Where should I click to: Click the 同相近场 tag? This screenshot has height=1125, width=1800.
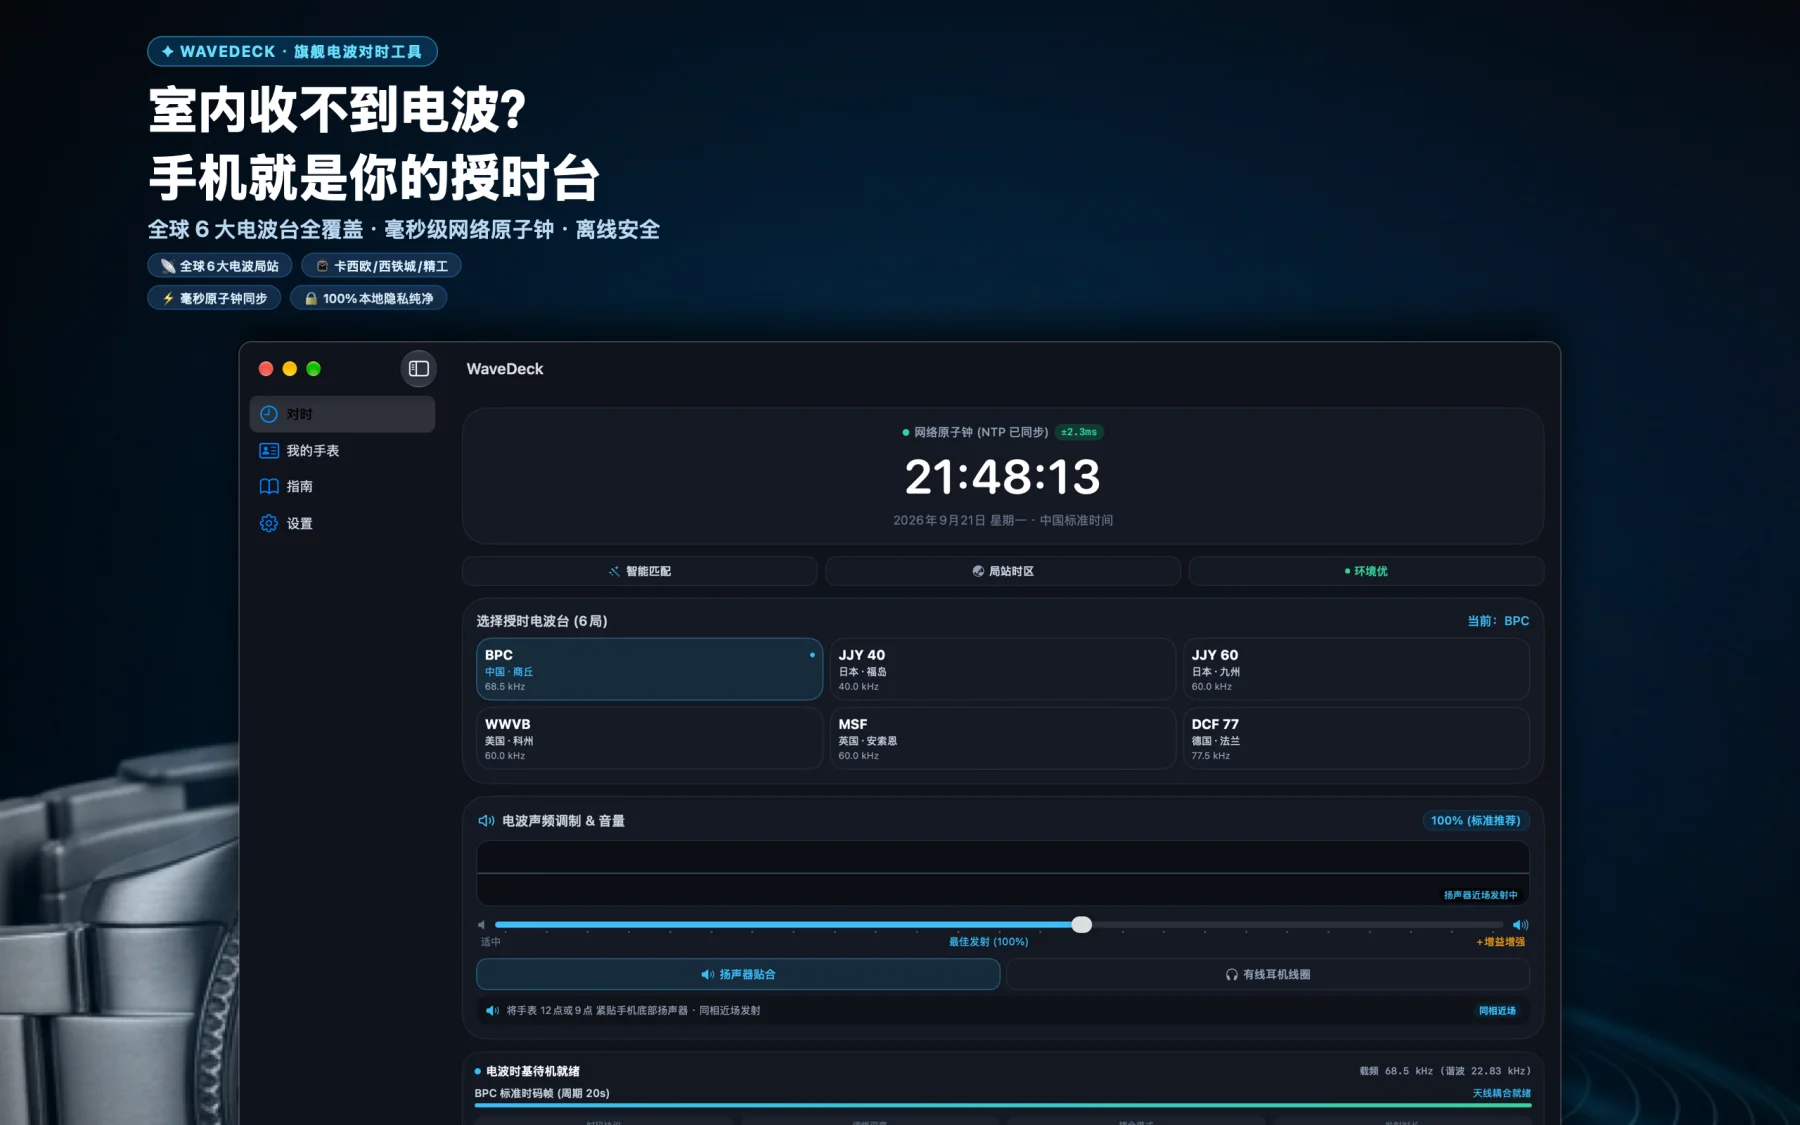pyautogui.click(x=1497, y=1011)
